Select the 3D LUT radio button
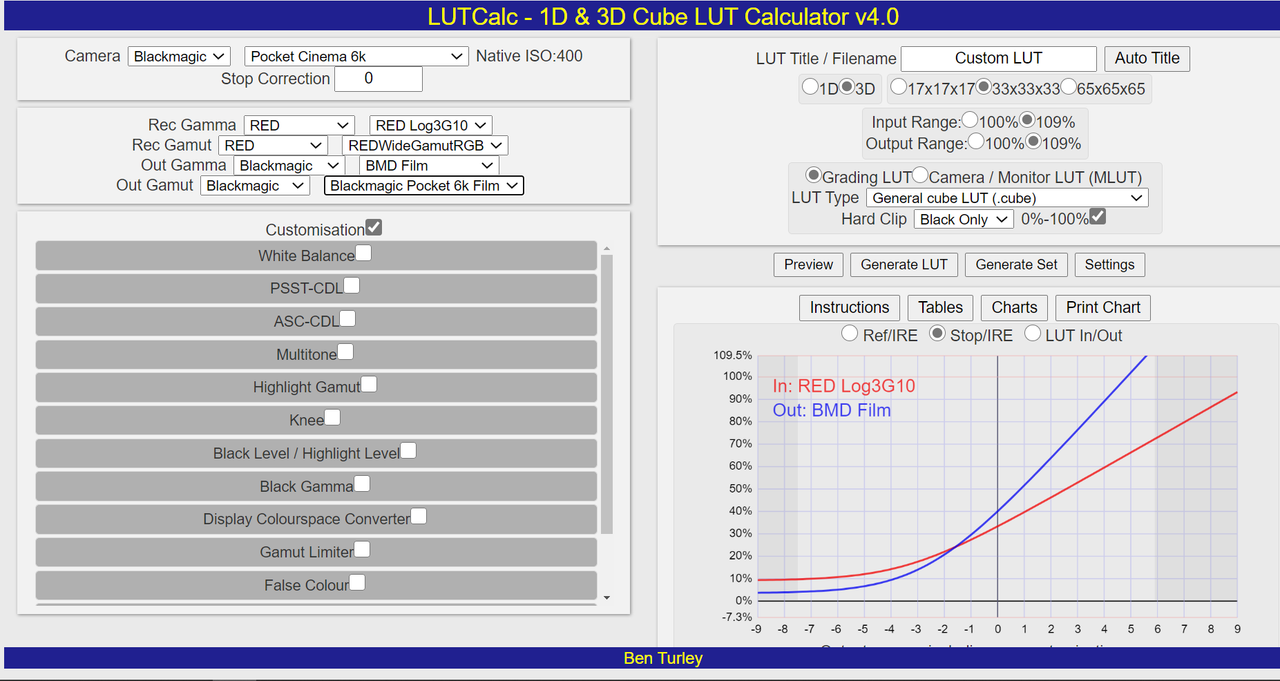This screenshot has width=1280, height=681. click(847, 87)
